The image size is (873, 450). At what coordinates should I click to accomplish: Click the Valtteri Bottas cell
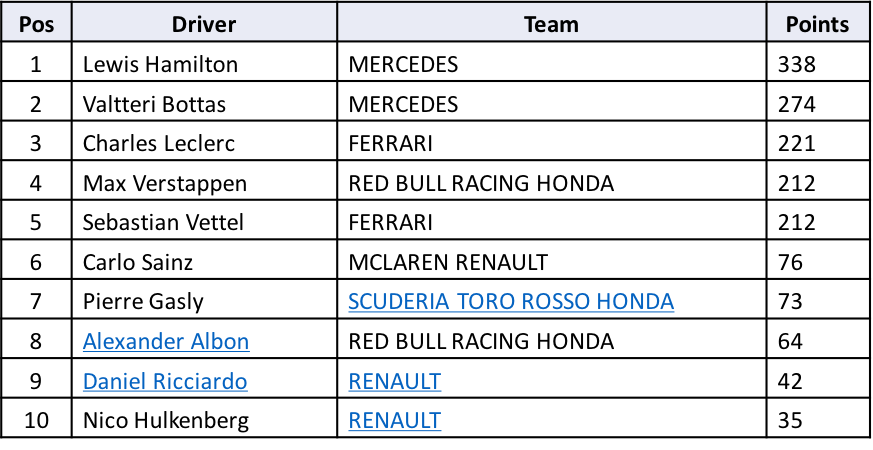tap(204, 104)
